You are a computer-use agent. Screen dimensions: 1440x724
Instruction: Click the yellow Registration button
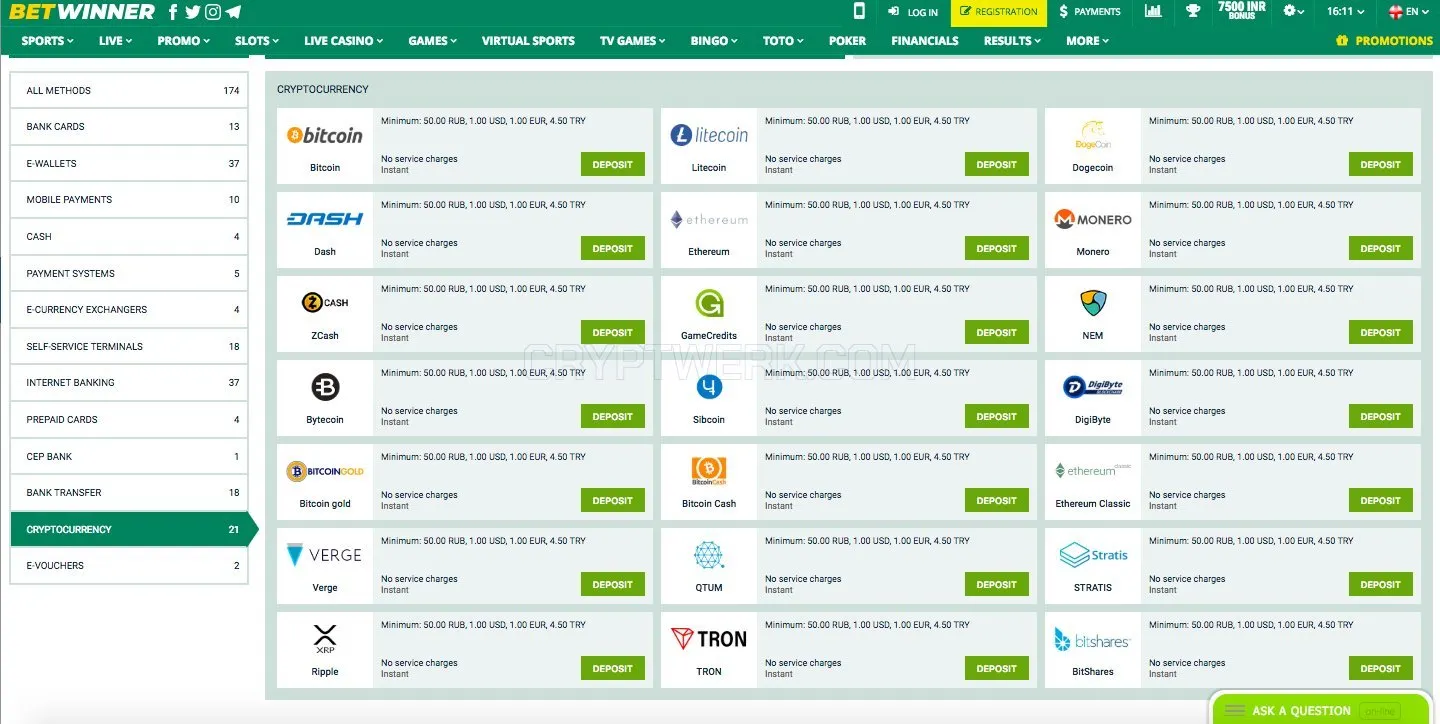tap(998, 12)
